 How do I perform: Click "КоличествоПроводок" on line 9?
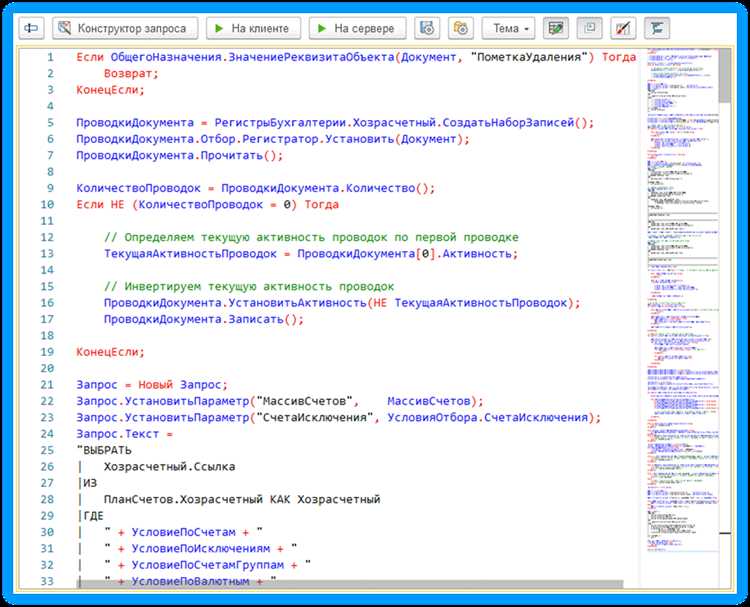point(138,188)
